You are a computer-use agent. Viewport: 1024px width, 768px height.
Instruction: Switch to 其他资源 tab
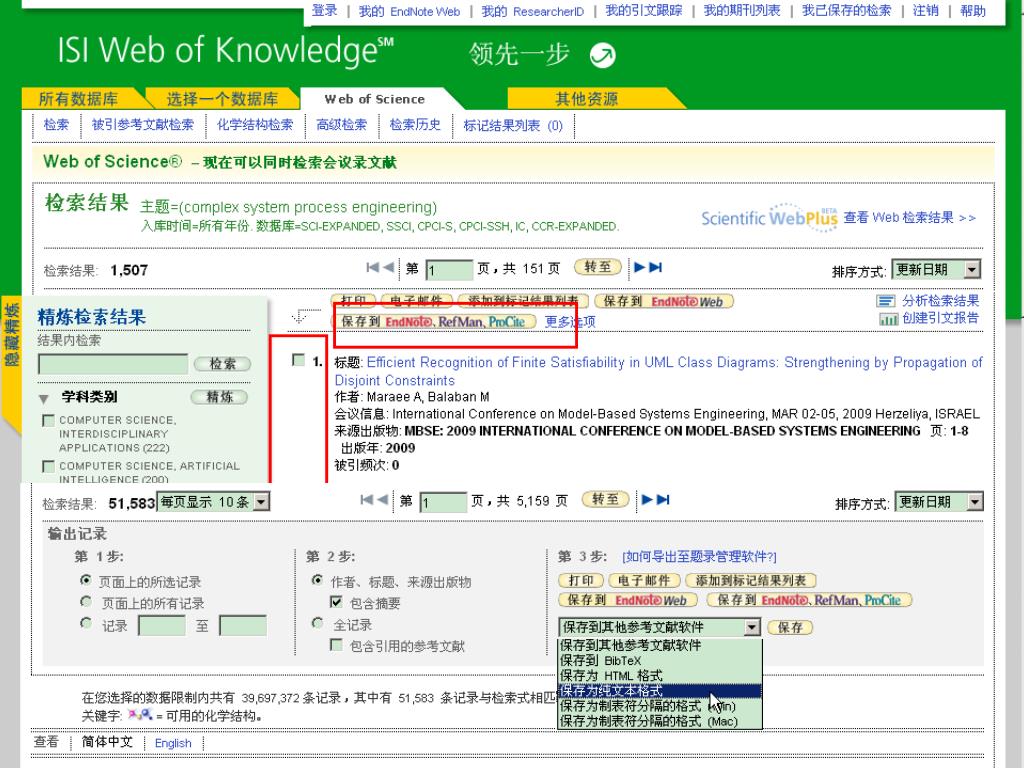[x=586, y=99]
